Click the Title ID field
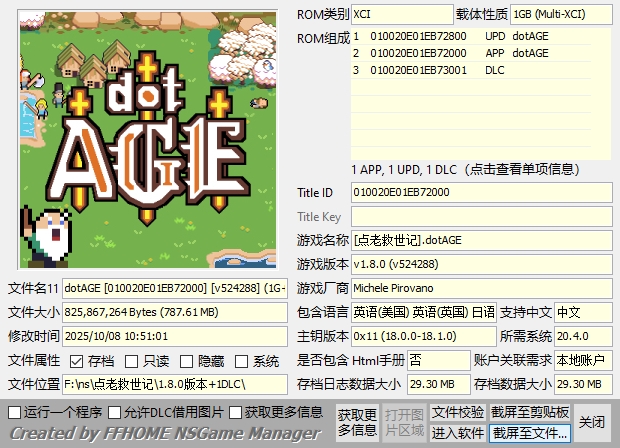This screenshot has width=620, height=448. pyautogui.click(x=480, y=192)
